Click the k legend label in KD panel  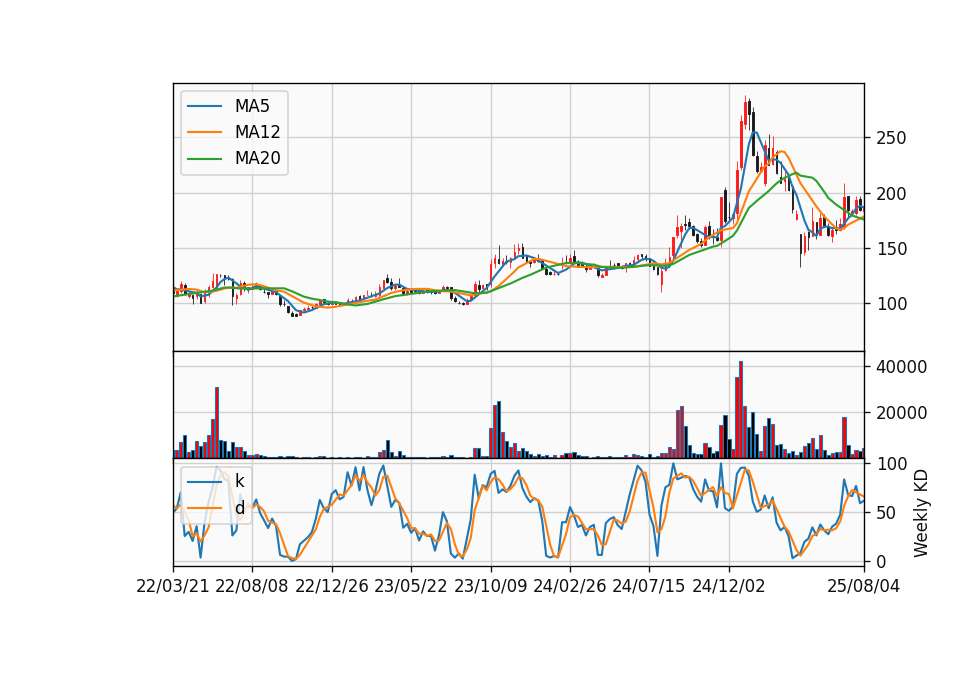point(239,481)
